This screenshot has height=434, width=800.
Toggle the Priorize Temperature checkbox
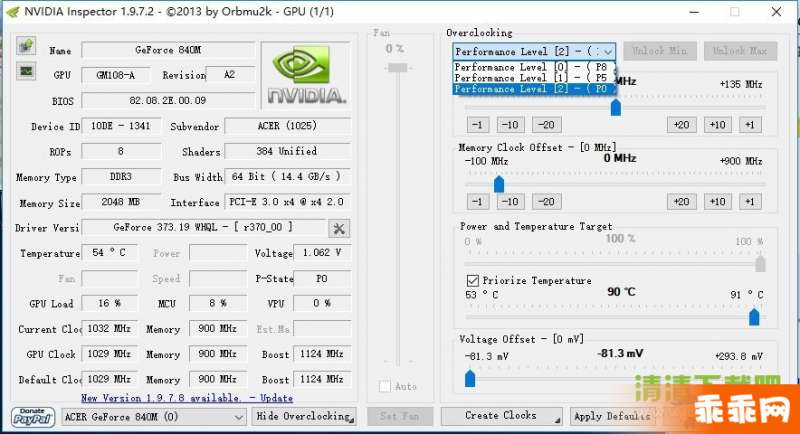472,280
